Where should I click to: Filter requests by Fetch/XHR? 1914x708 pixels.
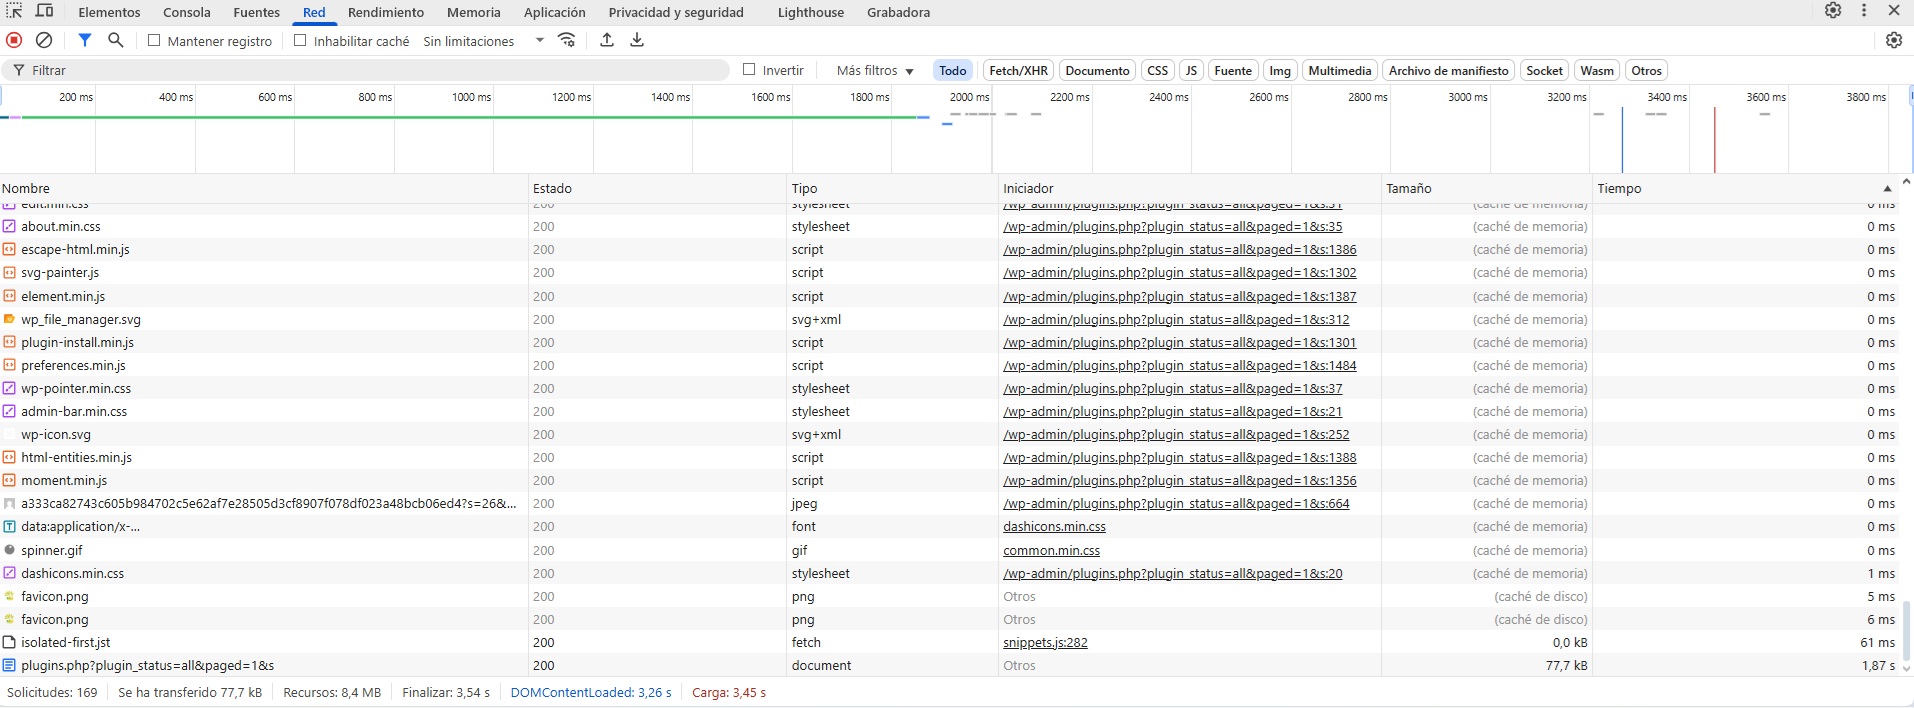click(1018, 71)
